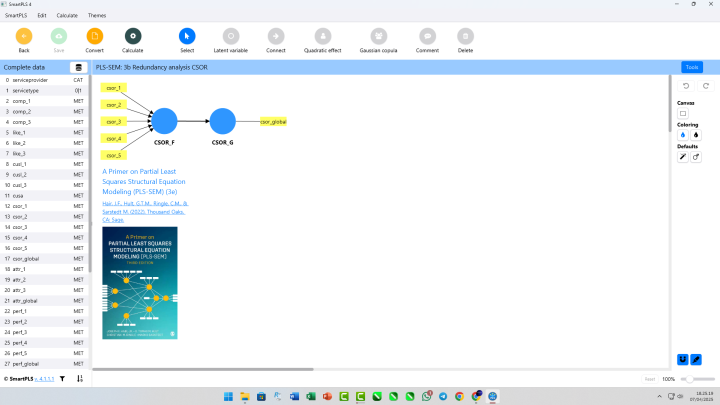Click the redo arrow icon
The width and height of the screenshot is (720, 405).
click(706, 86)
